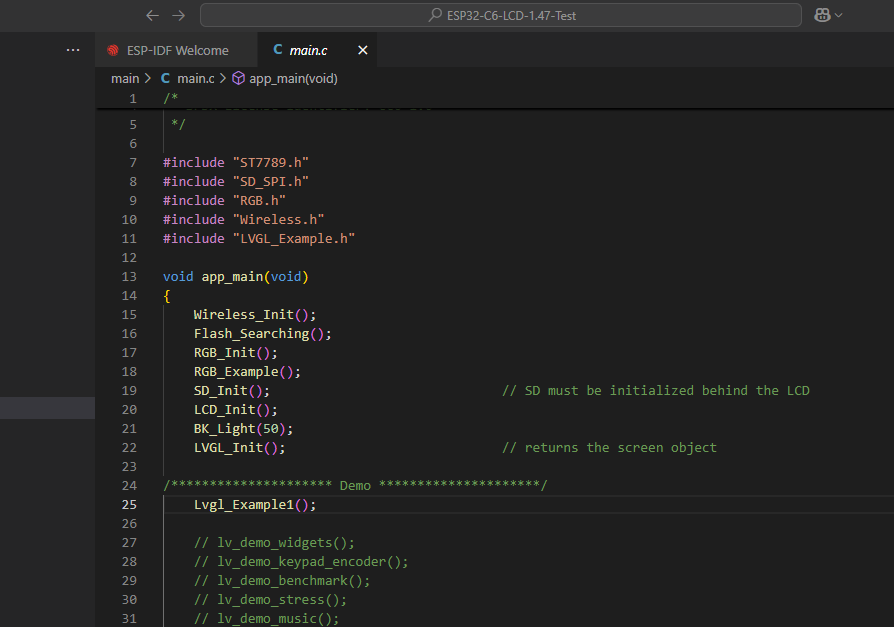894x627 pixels.
Task: Place cursor on BK_Light(50); call
Action: point(243,429)
